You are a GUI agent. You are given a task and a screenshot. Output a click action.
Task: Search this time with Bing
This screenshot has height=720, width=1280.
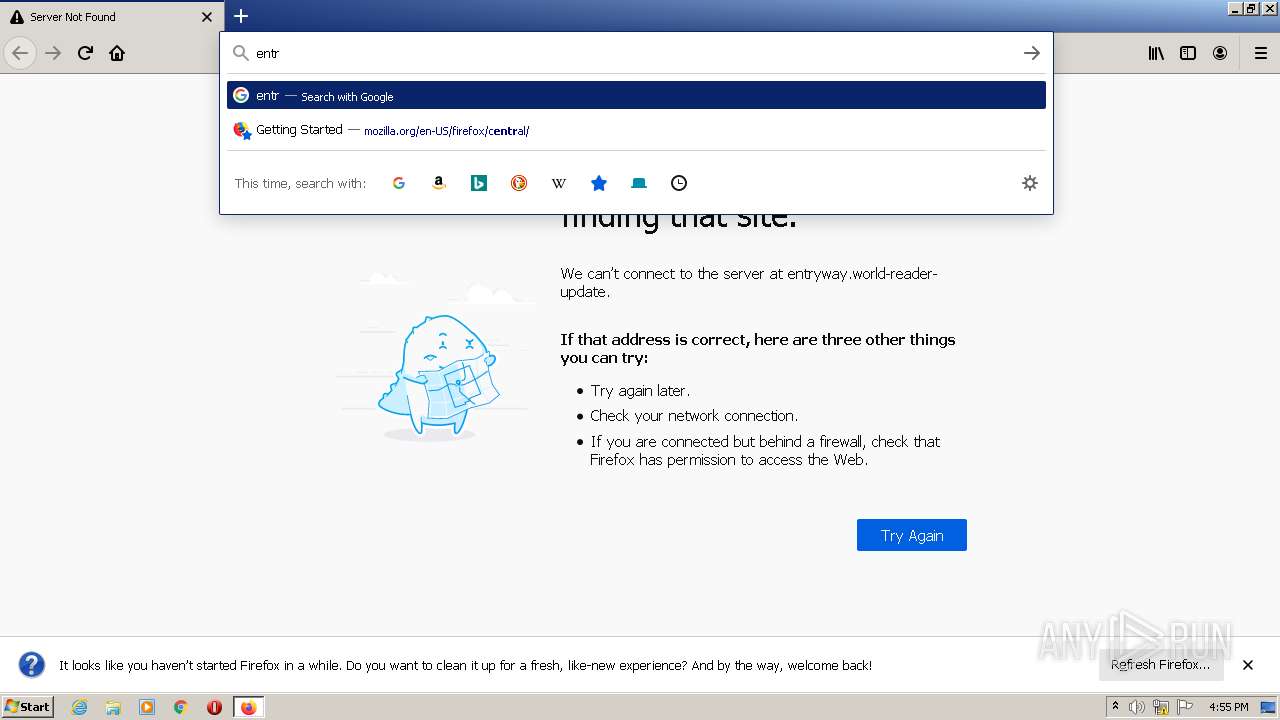(x=479, y=183)
